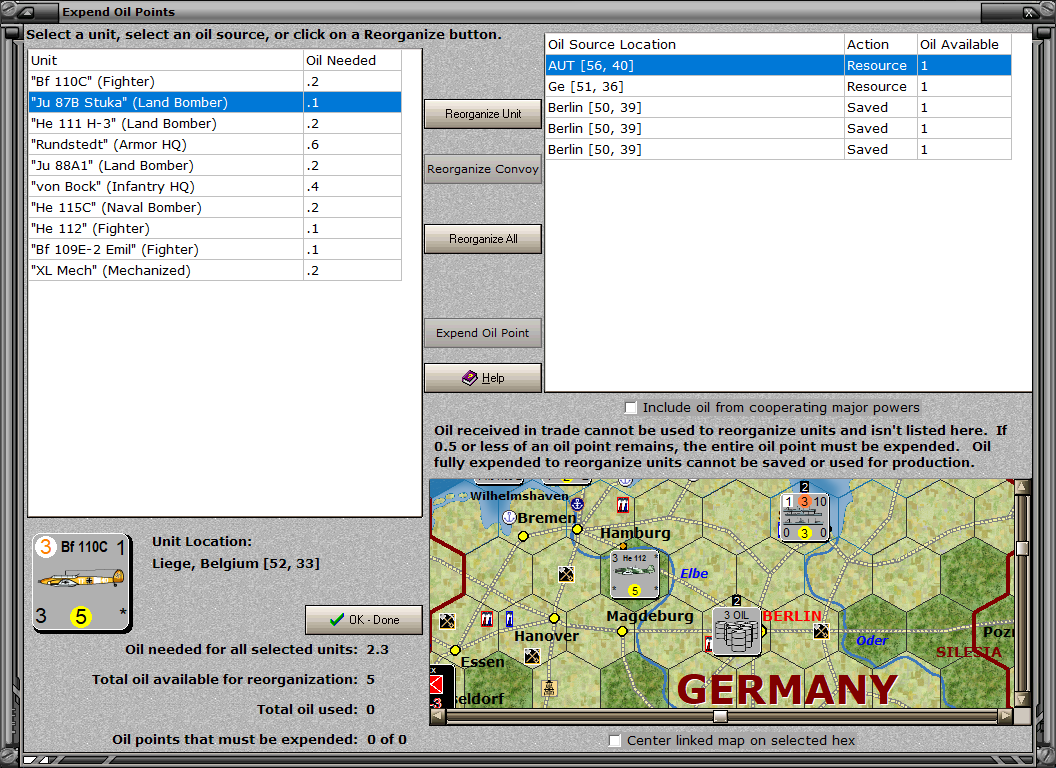Click the yellow city dot above Hanover label
This screenshot has width=1056, height=768.
(x=554, y=618)
